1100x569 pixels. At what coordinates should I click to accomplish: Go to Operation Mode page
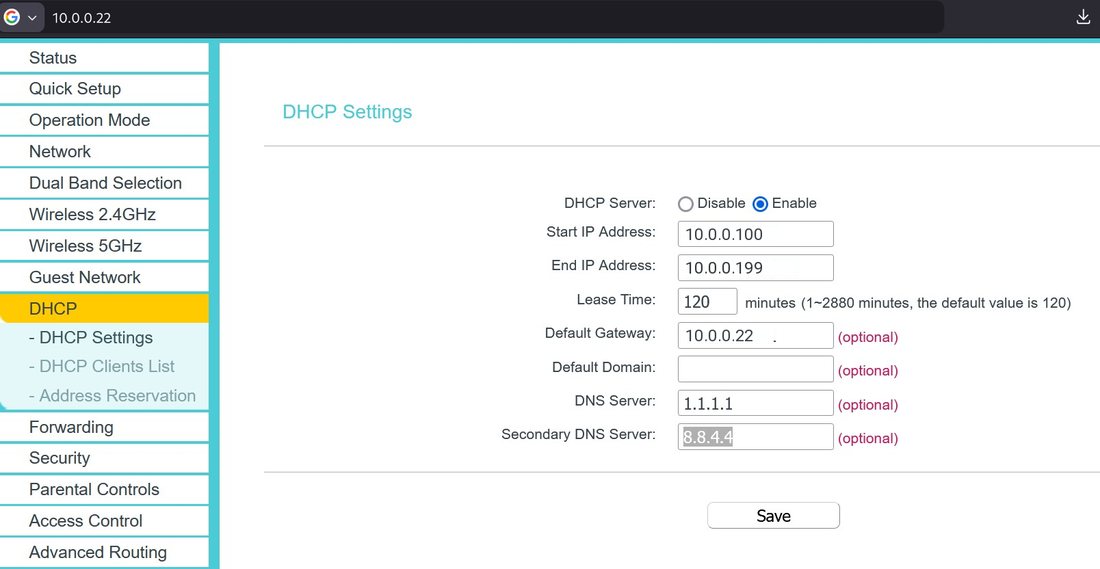pos(104,120)
